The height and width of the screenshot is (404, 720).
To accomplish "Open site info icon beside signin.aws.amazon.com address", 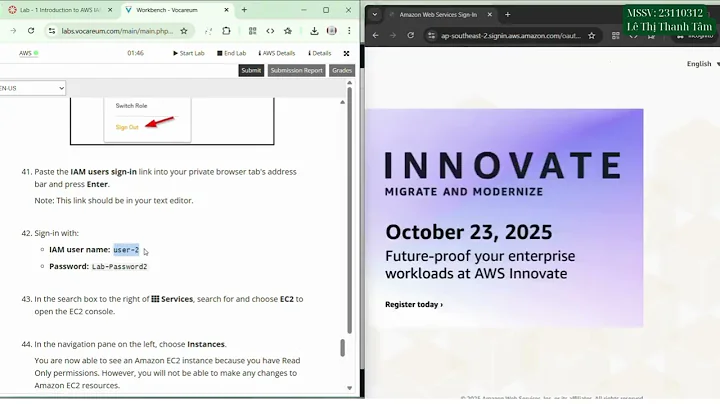I will point(431,35).
